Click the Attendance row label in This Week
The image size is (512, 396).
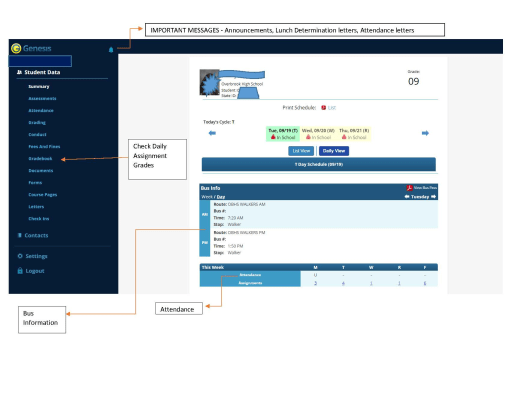tap(250, 275)
